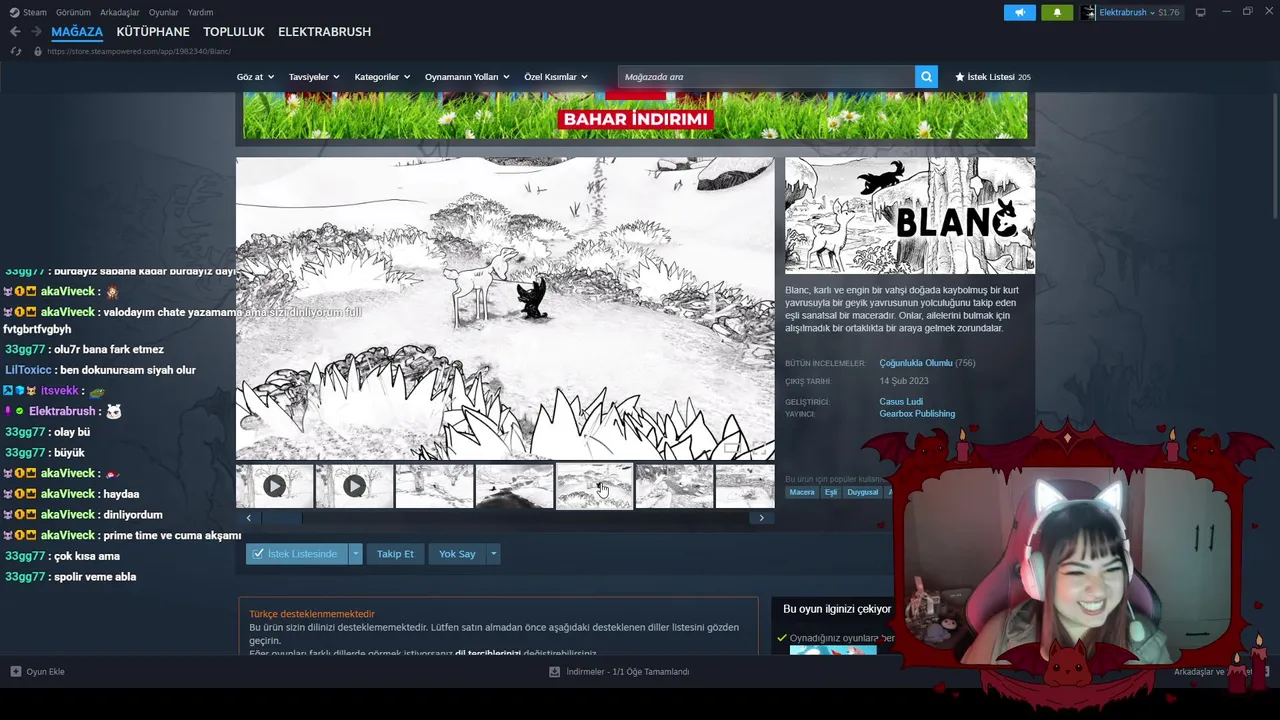Click the BLANC game header image
Screen dimensions: 1280x720
(910, 215)
